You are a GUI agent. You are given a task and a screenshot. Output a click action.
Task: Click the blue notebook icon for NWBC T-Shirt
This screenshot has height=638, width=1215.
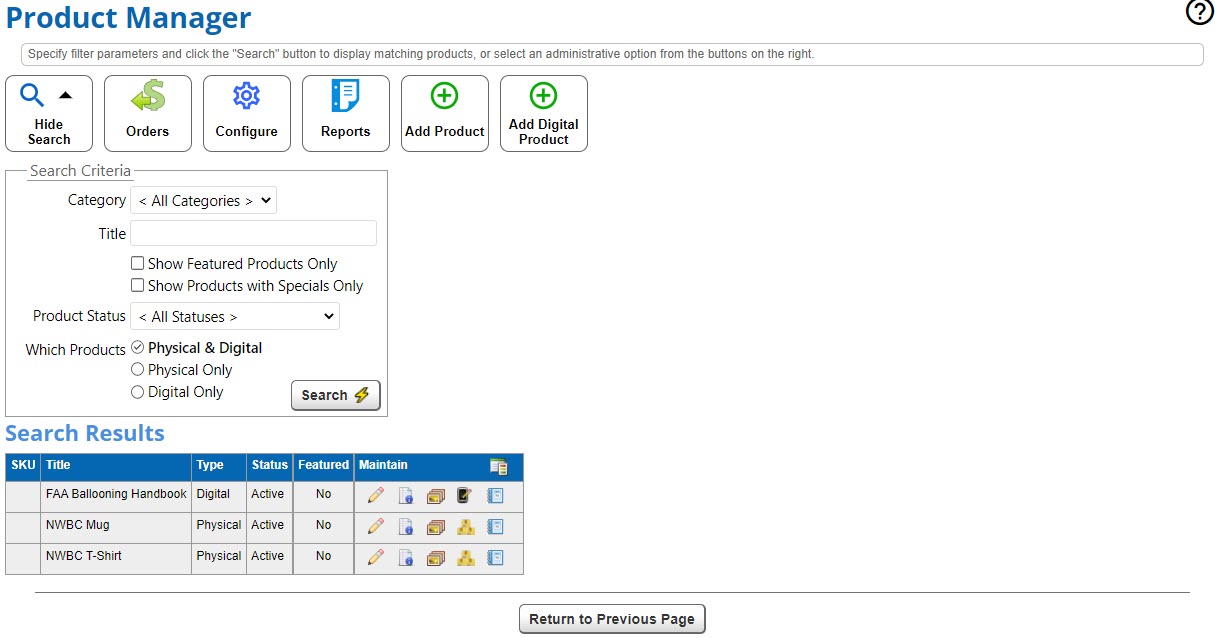click(495, 557)
